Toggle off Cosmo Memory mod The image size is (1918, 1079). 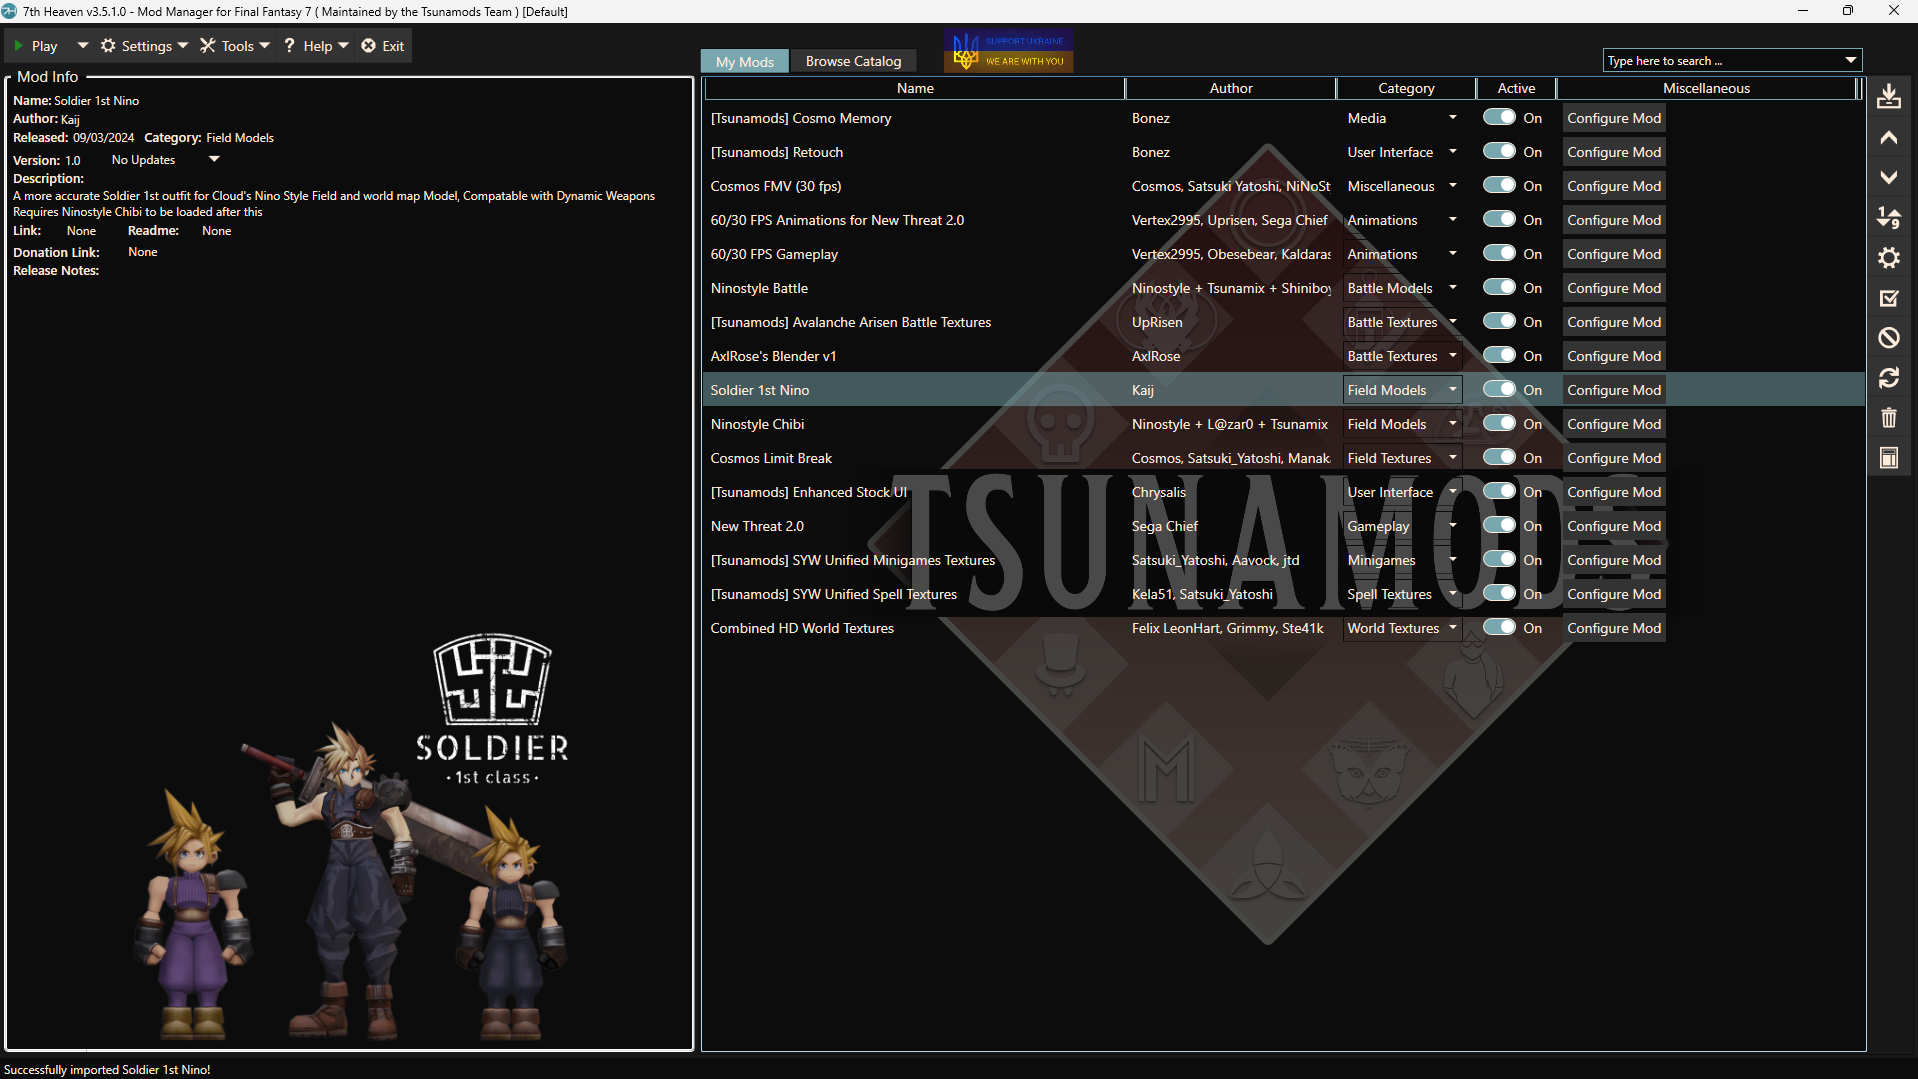coord(1499,117)
